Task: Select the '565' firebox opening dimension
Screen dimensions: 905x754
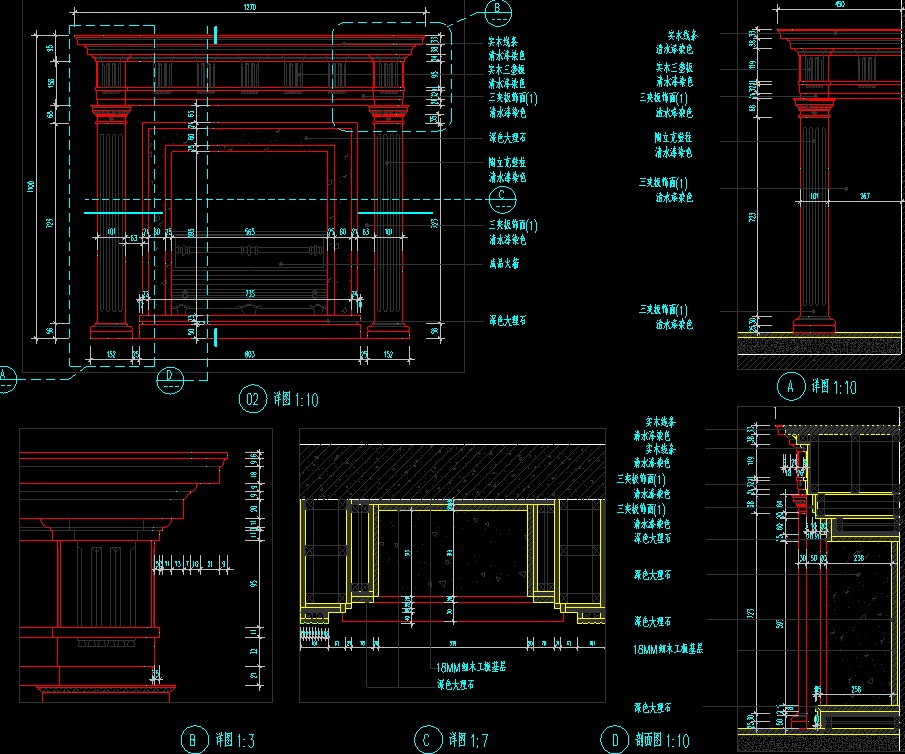Action: click(250, 232)
